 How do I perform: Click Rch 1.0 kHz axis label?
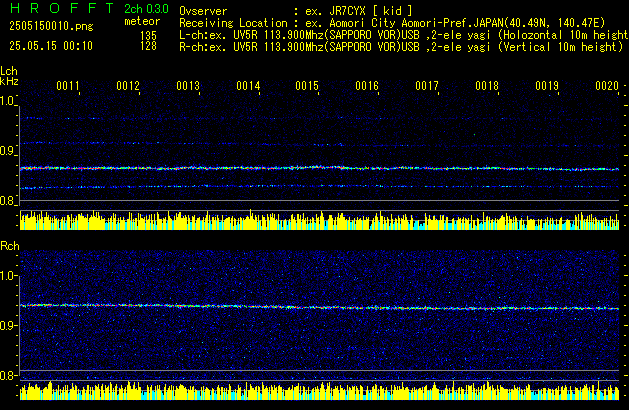click(x=7, y=276)
